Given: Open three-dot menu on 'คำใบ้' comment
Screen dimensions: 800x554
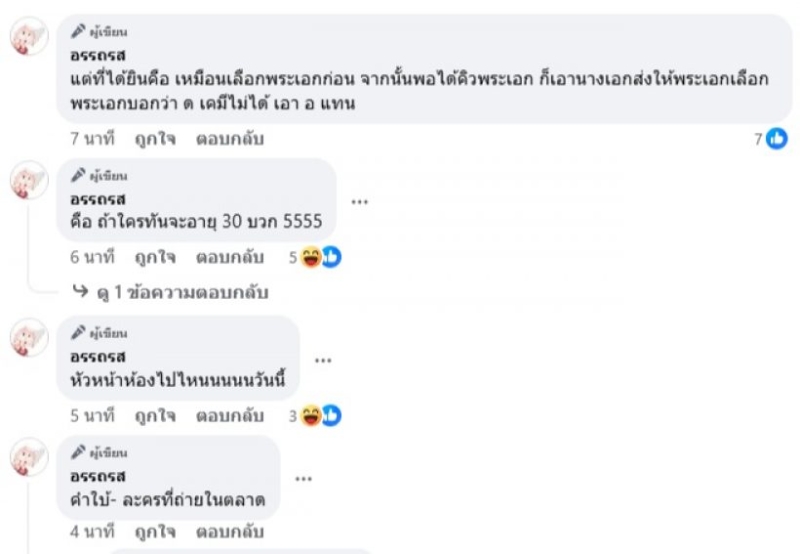Looking at the screenshot, I should pyautogui.click(x=304, y=479).
